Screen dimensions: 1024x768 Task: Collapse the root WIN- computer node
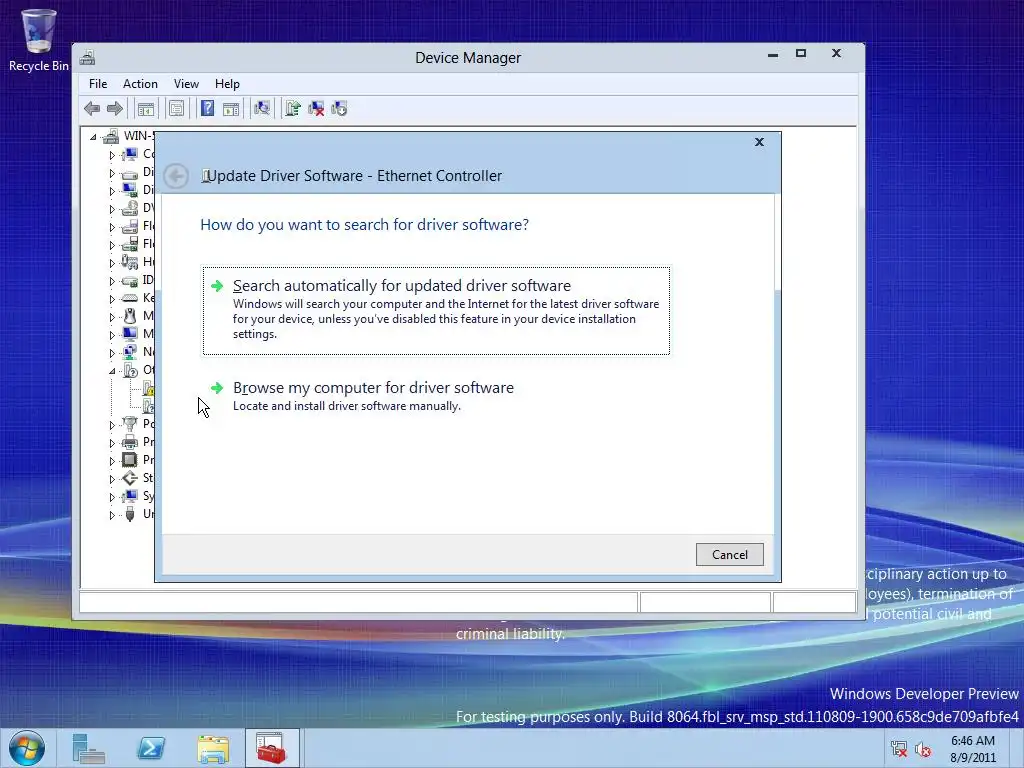point(93,136)
